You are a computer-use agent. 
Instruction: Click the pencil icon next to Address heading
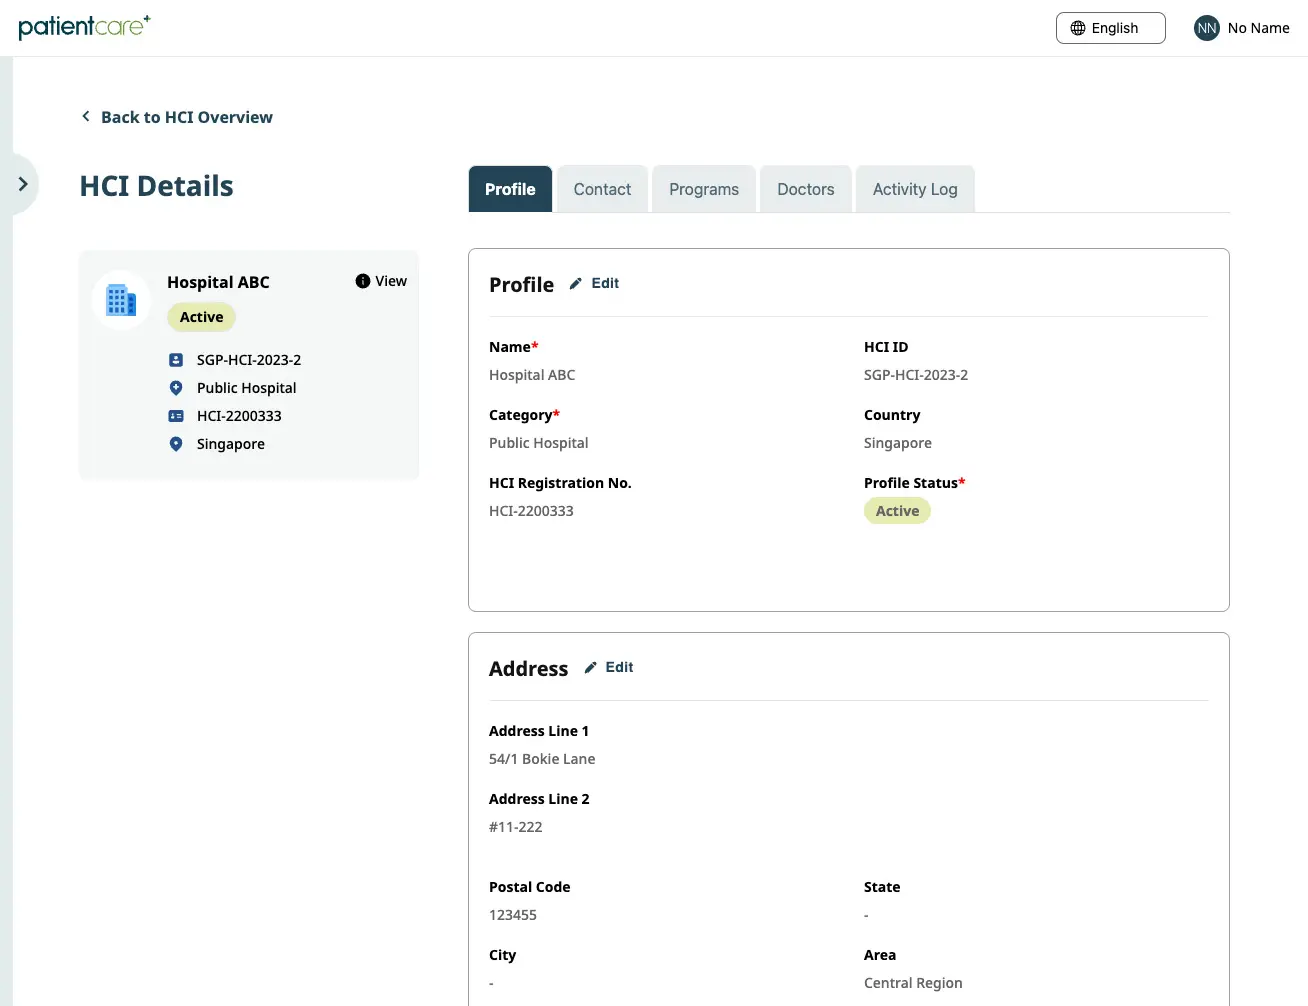(590, 667)
